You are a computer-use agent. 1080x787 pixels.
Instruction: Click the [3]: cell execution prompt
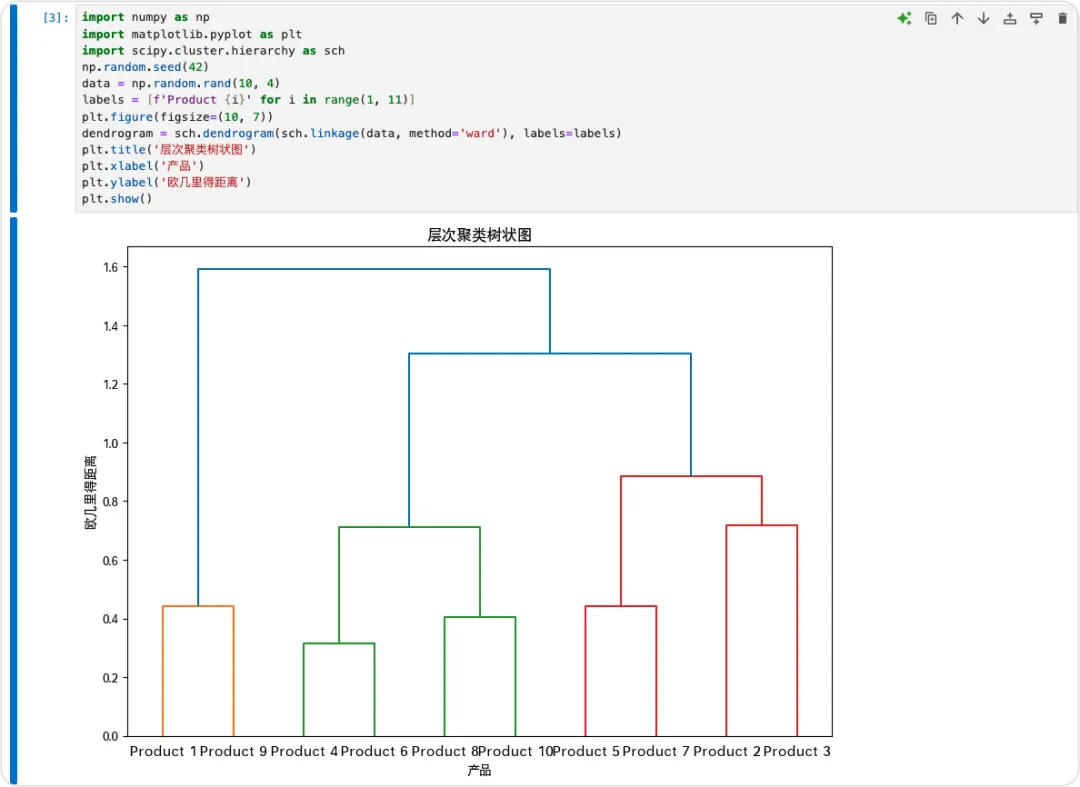pos(56,18)
